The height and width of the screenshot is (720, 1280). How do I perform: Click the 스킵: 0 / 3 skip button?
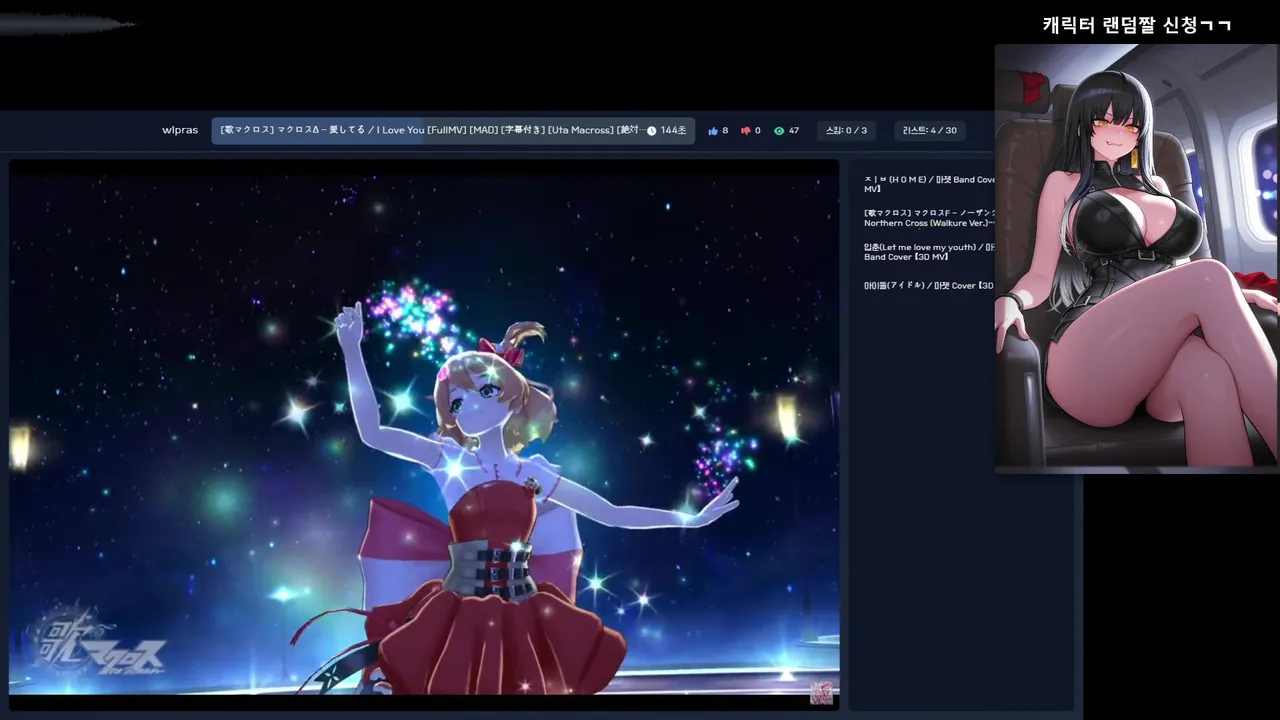[846, 131]
